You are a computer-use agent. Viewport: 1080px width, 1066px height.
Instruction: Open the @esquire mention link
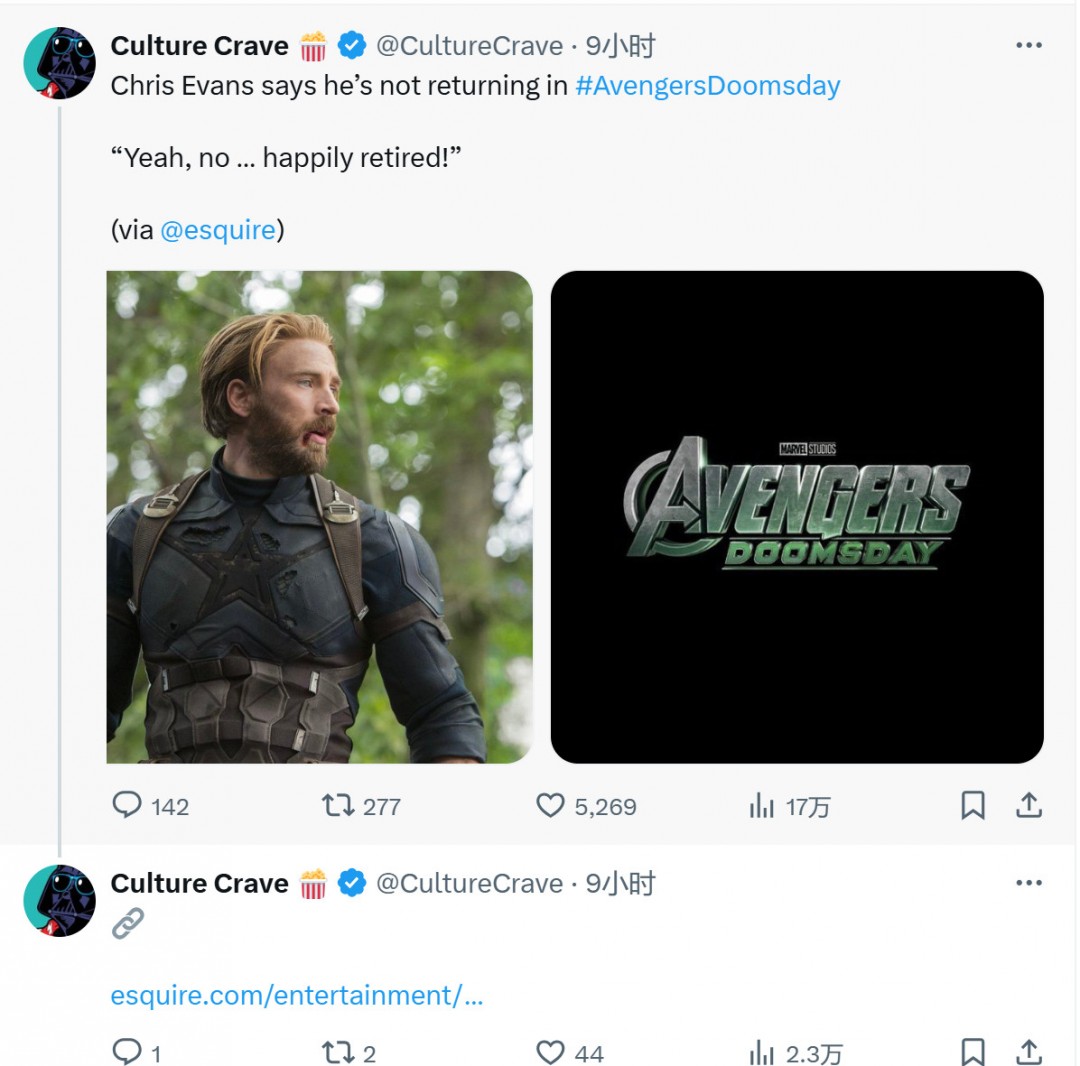(x=218, y=230)
